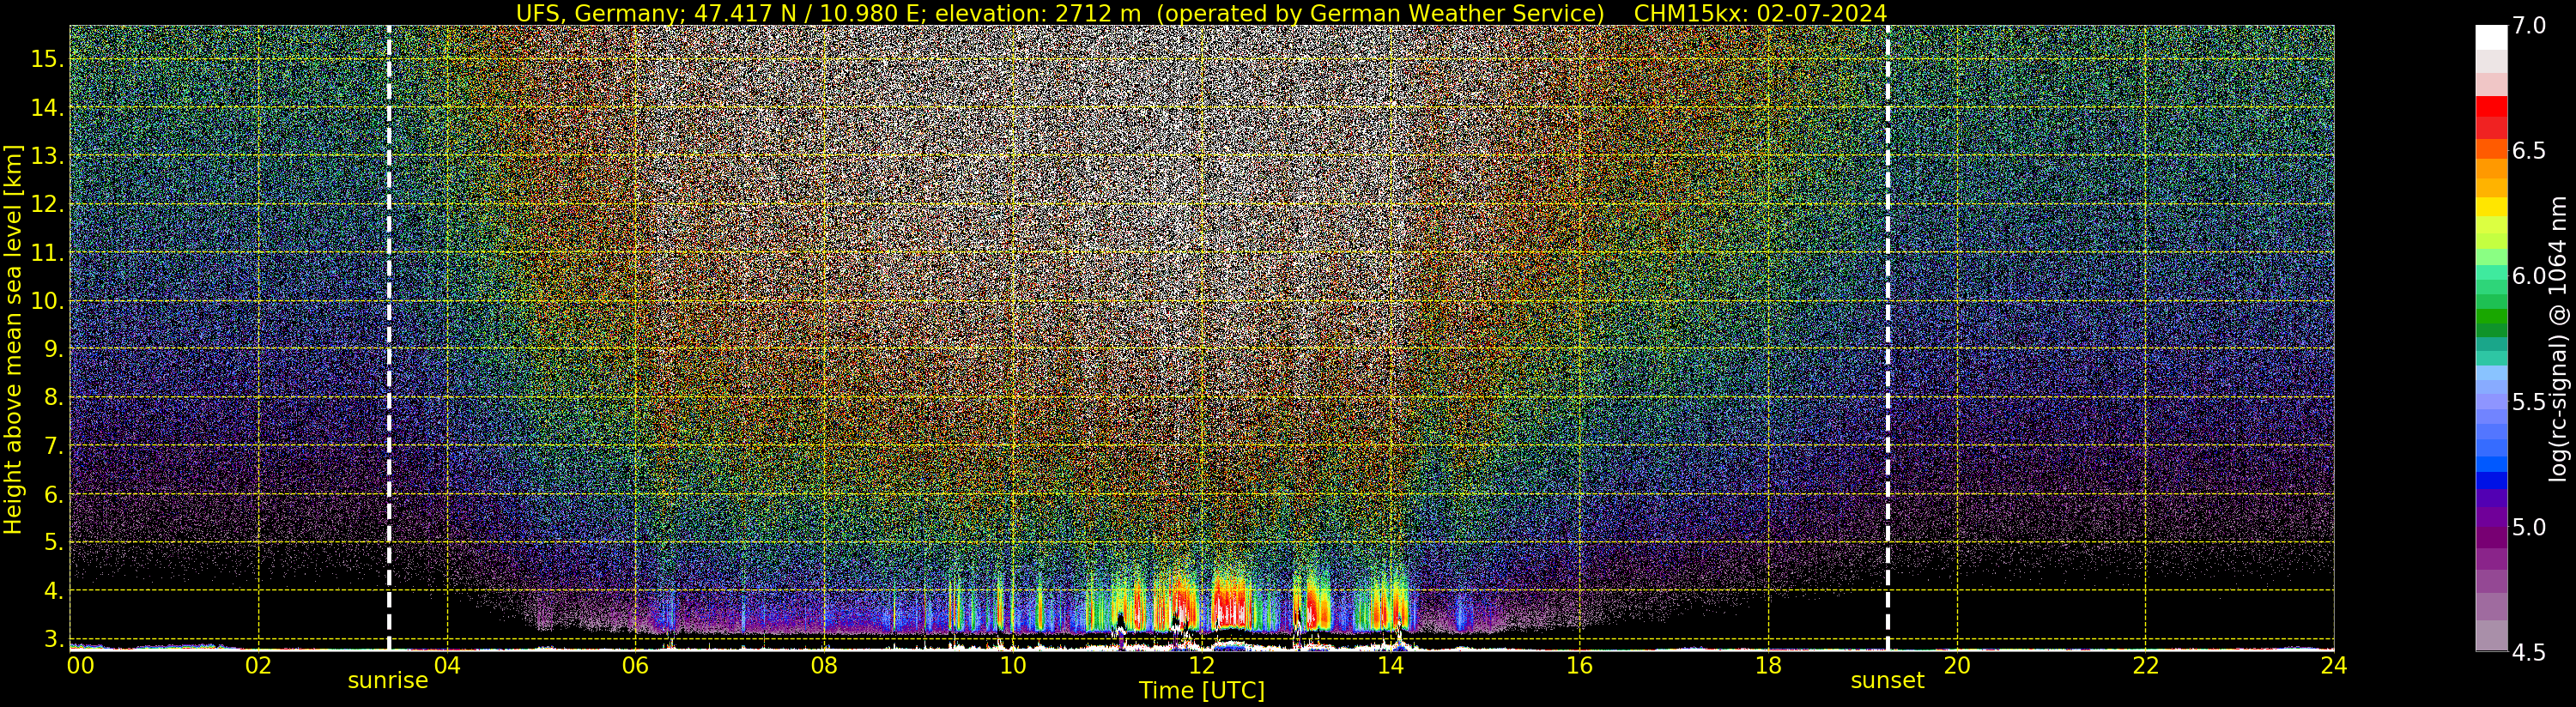Click the height axis tick "5."

[x=54, y=543]
